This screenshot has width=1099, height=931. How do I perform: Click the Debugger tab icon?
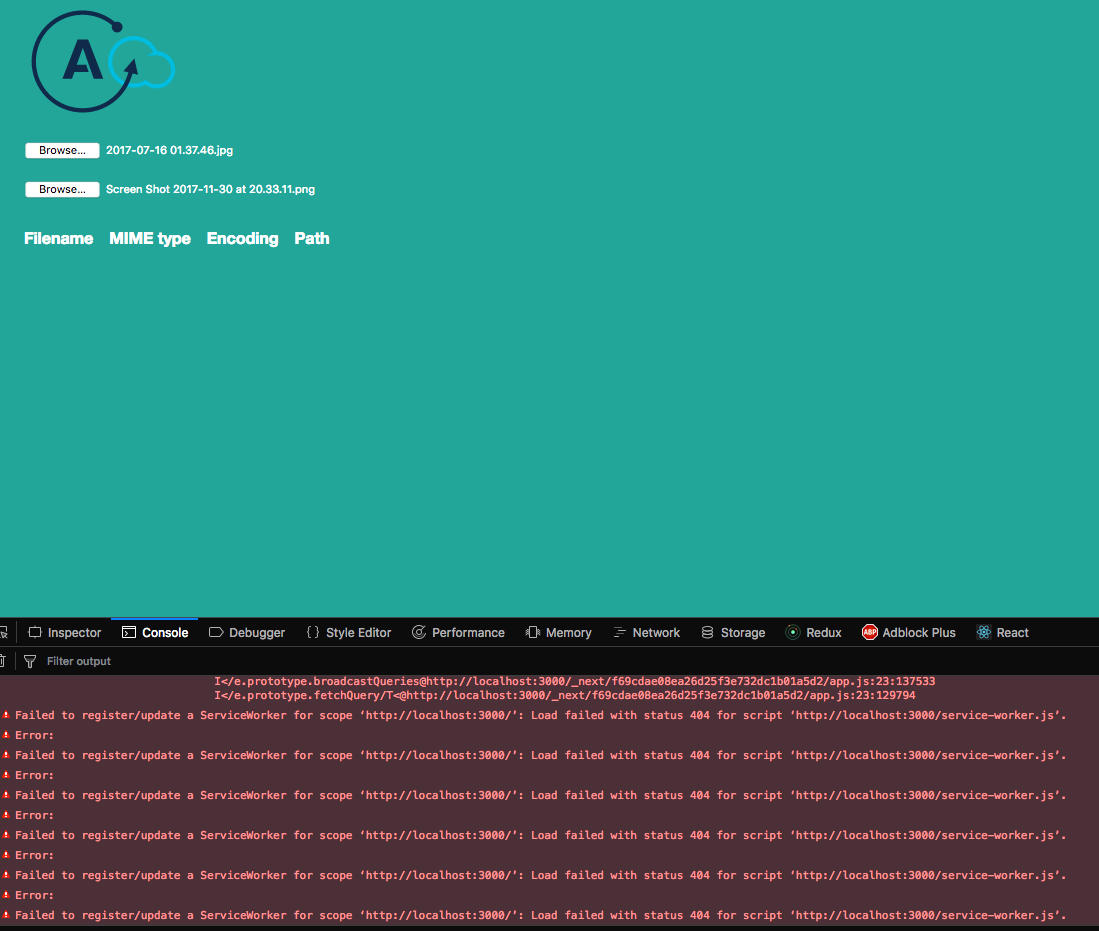216,632
